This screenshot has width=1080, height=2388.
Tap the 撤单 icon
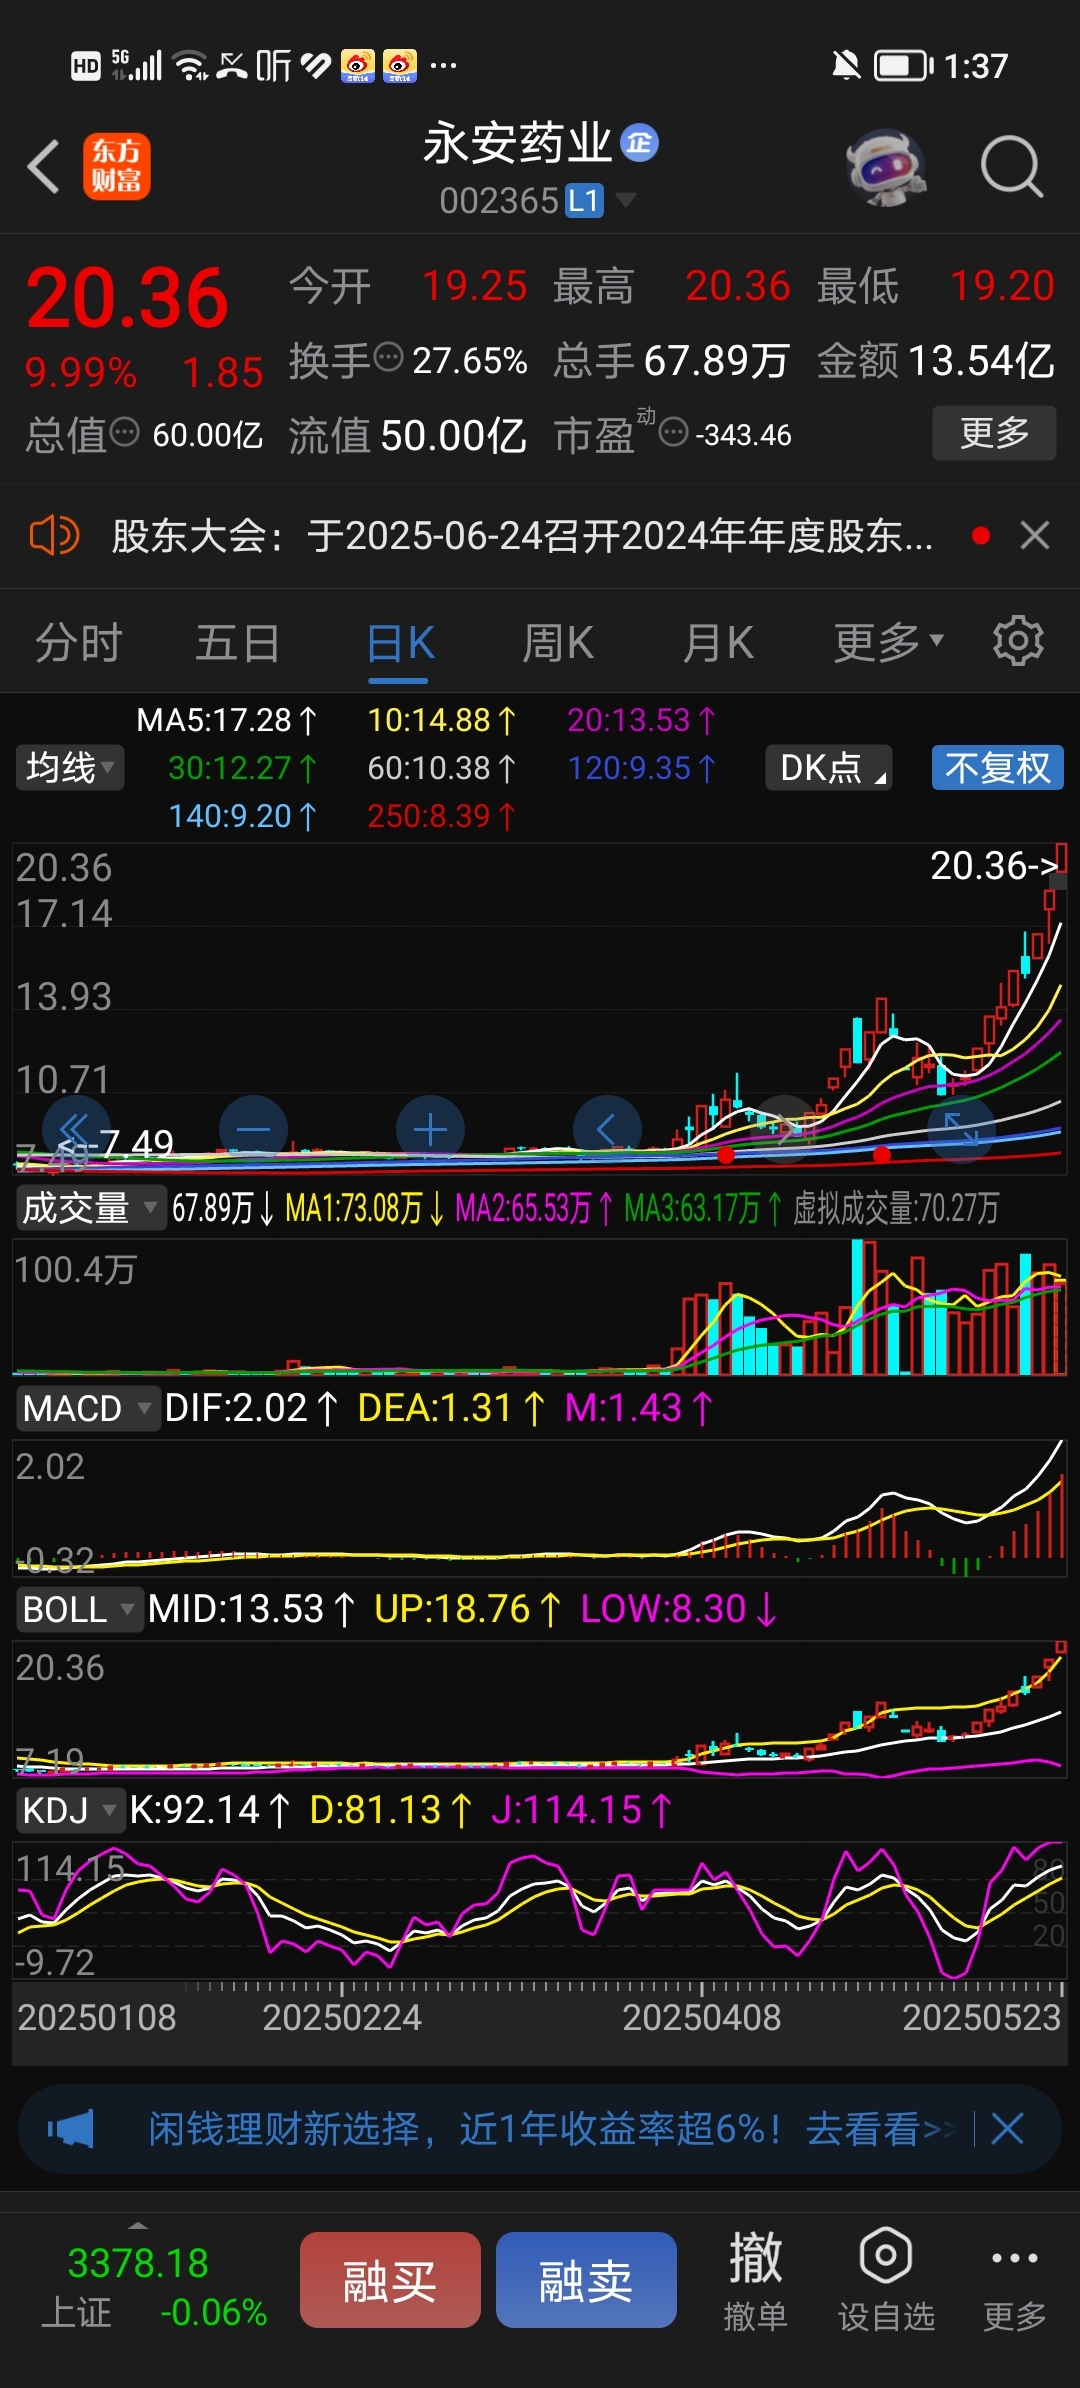tap(755, 2282)
